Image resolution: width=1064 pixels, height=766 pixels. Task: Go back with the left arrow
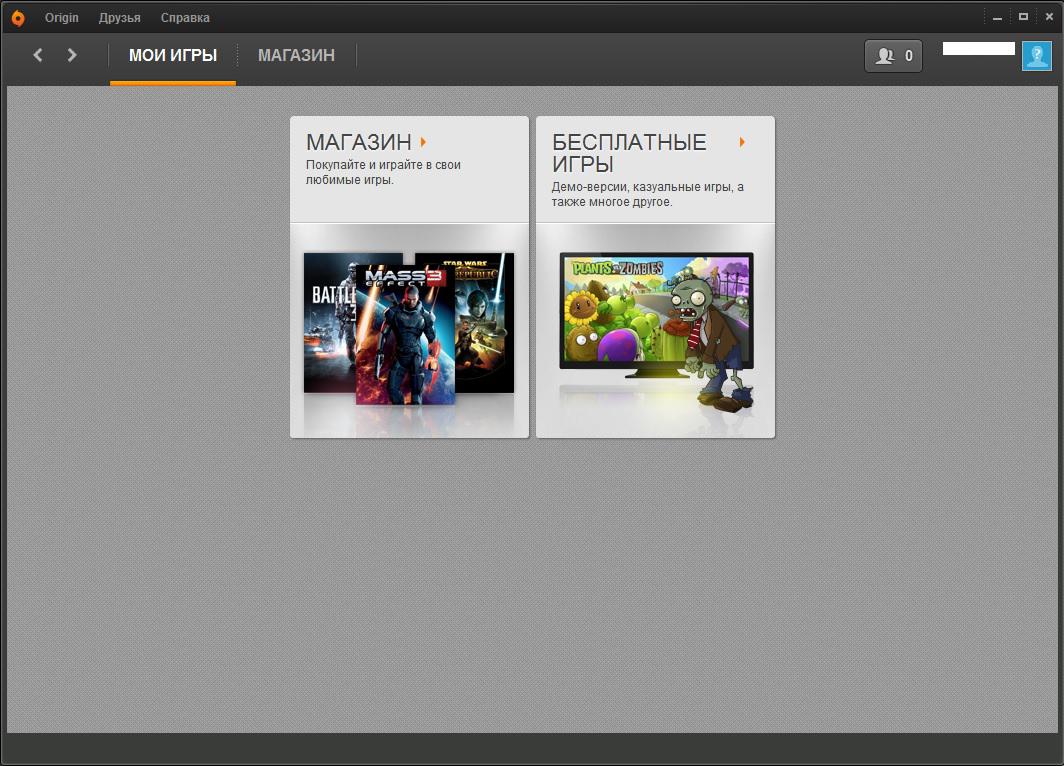pyautogui.click(x=38, y=55)
